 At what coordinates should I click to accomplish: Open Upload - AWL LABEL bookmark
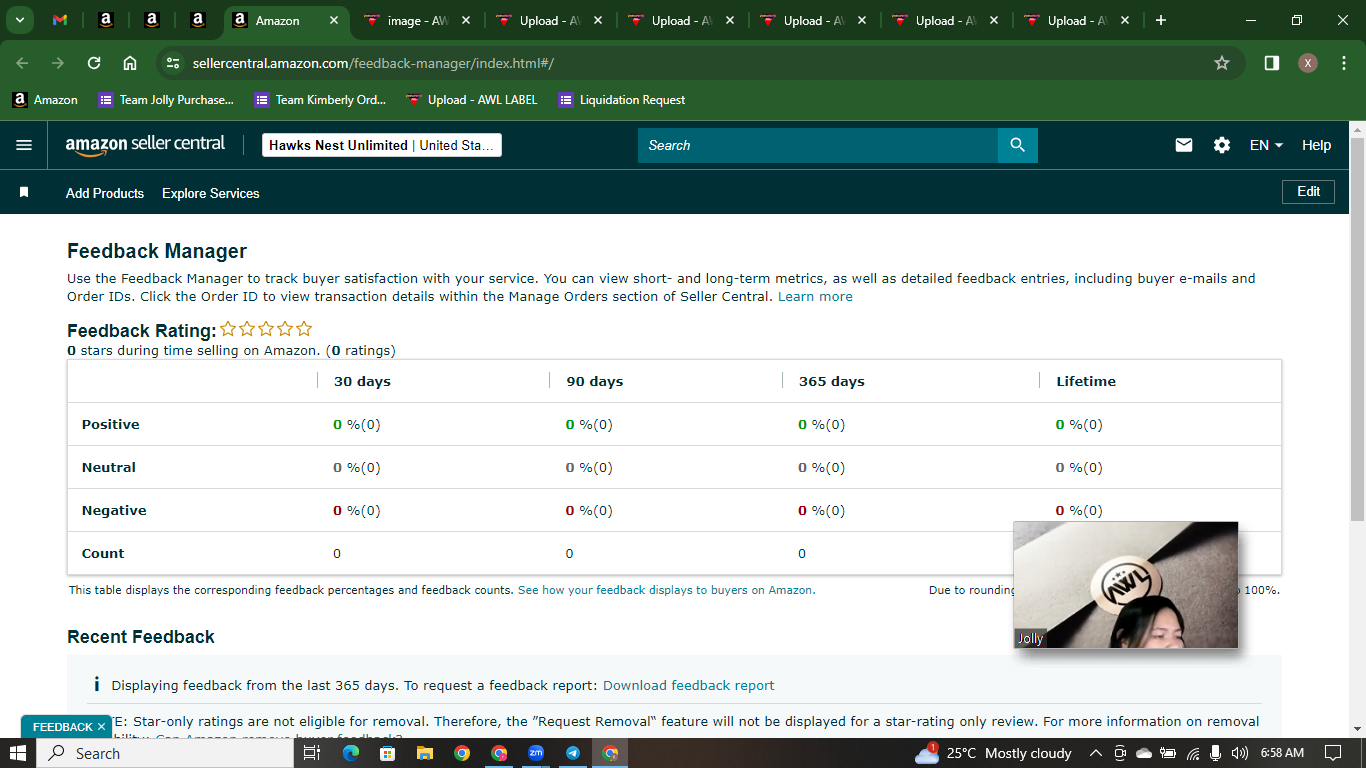(x=471, y=100)
